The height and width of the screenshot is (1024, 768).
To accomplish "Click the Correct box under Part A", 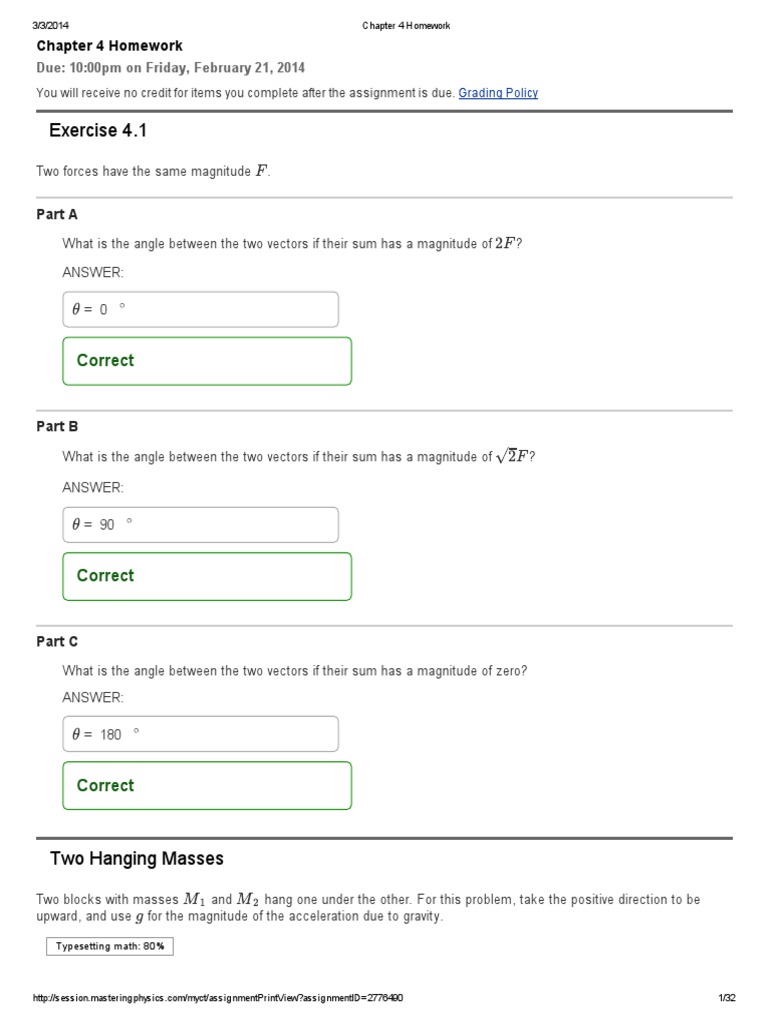I will pyautogui.click(x=207, y=361).
